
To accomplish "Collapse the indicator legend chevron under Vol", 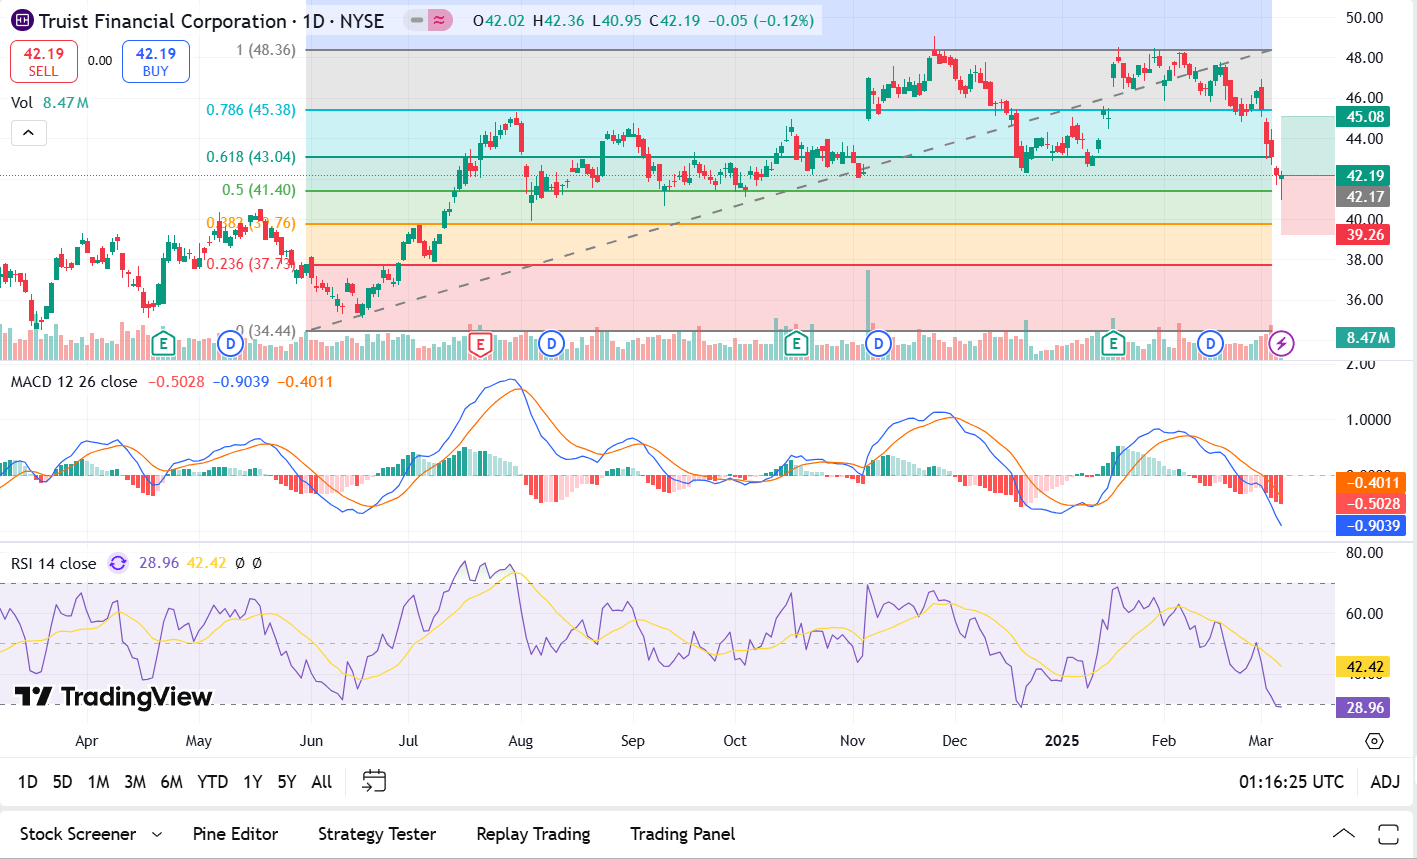I will coord(28,133).
